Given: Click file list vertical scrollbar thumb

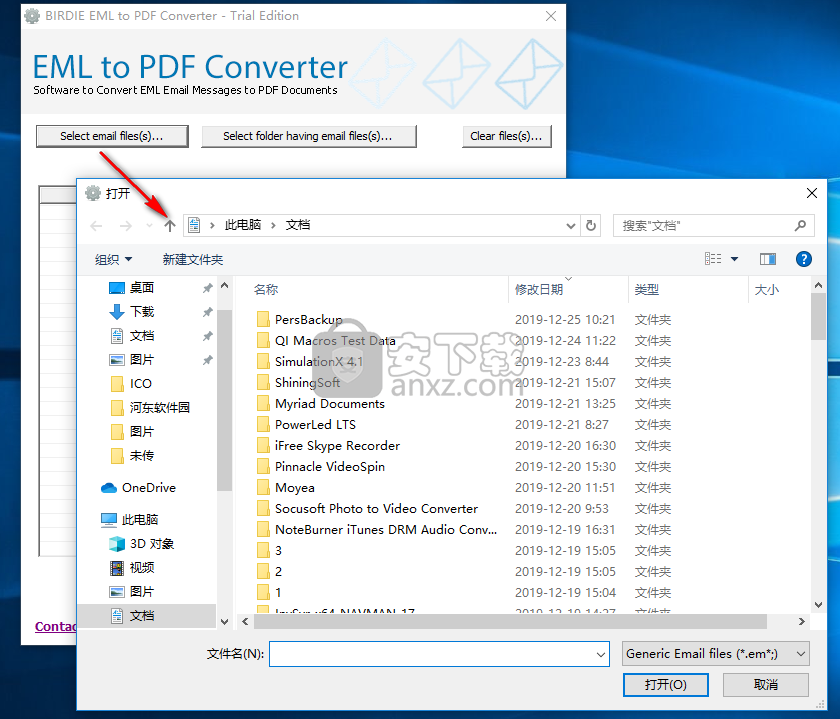Looking at the screenshot, I should tap(818, 316).
